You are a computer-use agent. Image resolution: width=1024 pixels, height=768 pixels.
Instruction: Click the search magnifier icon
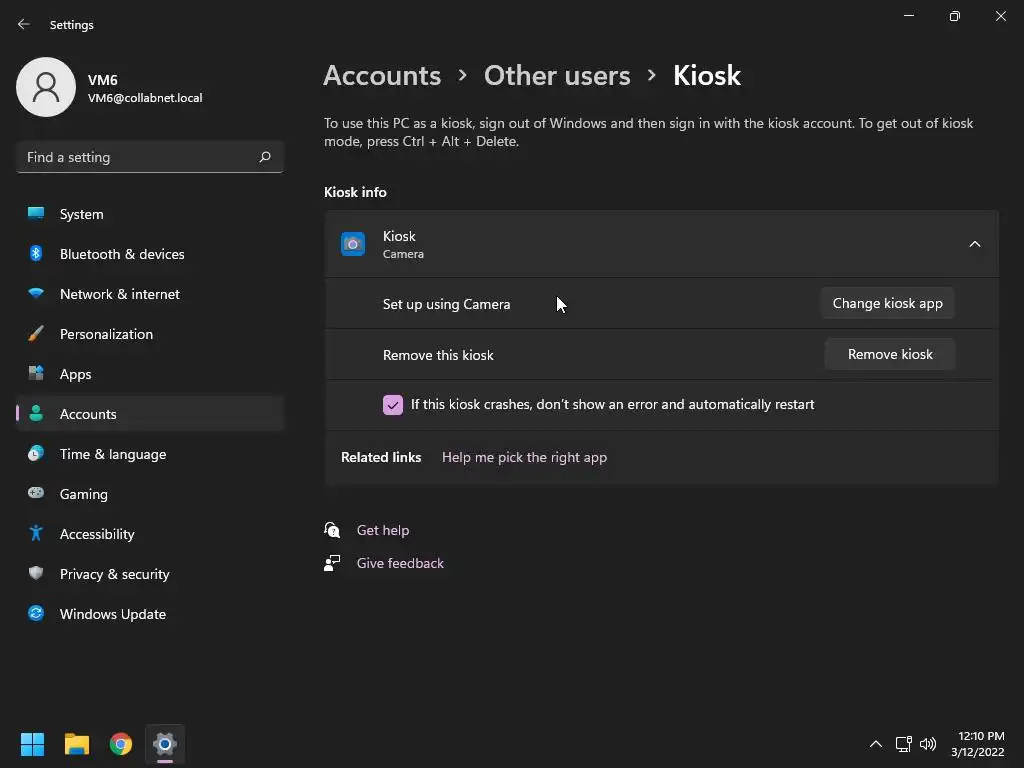click(x=265, y=157)
